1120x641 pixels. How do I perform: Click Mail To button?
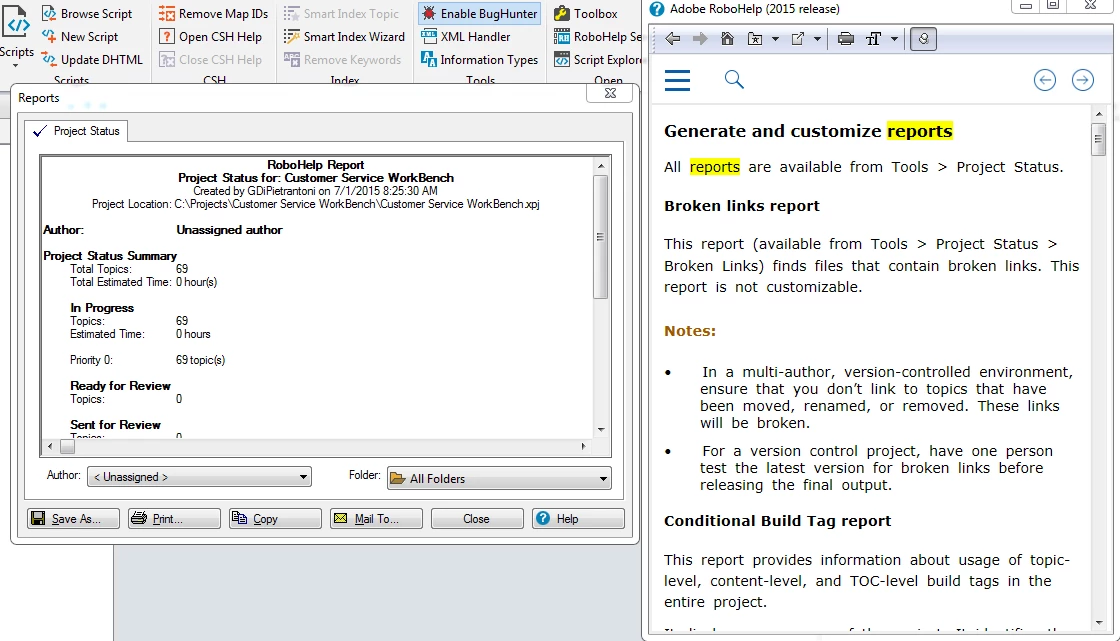(376, 519)
